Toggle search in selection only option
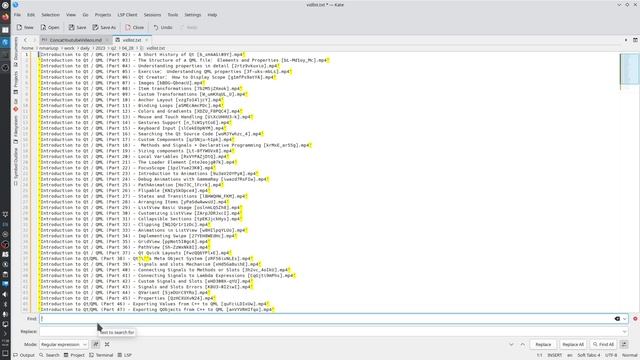 coord(107,344)
